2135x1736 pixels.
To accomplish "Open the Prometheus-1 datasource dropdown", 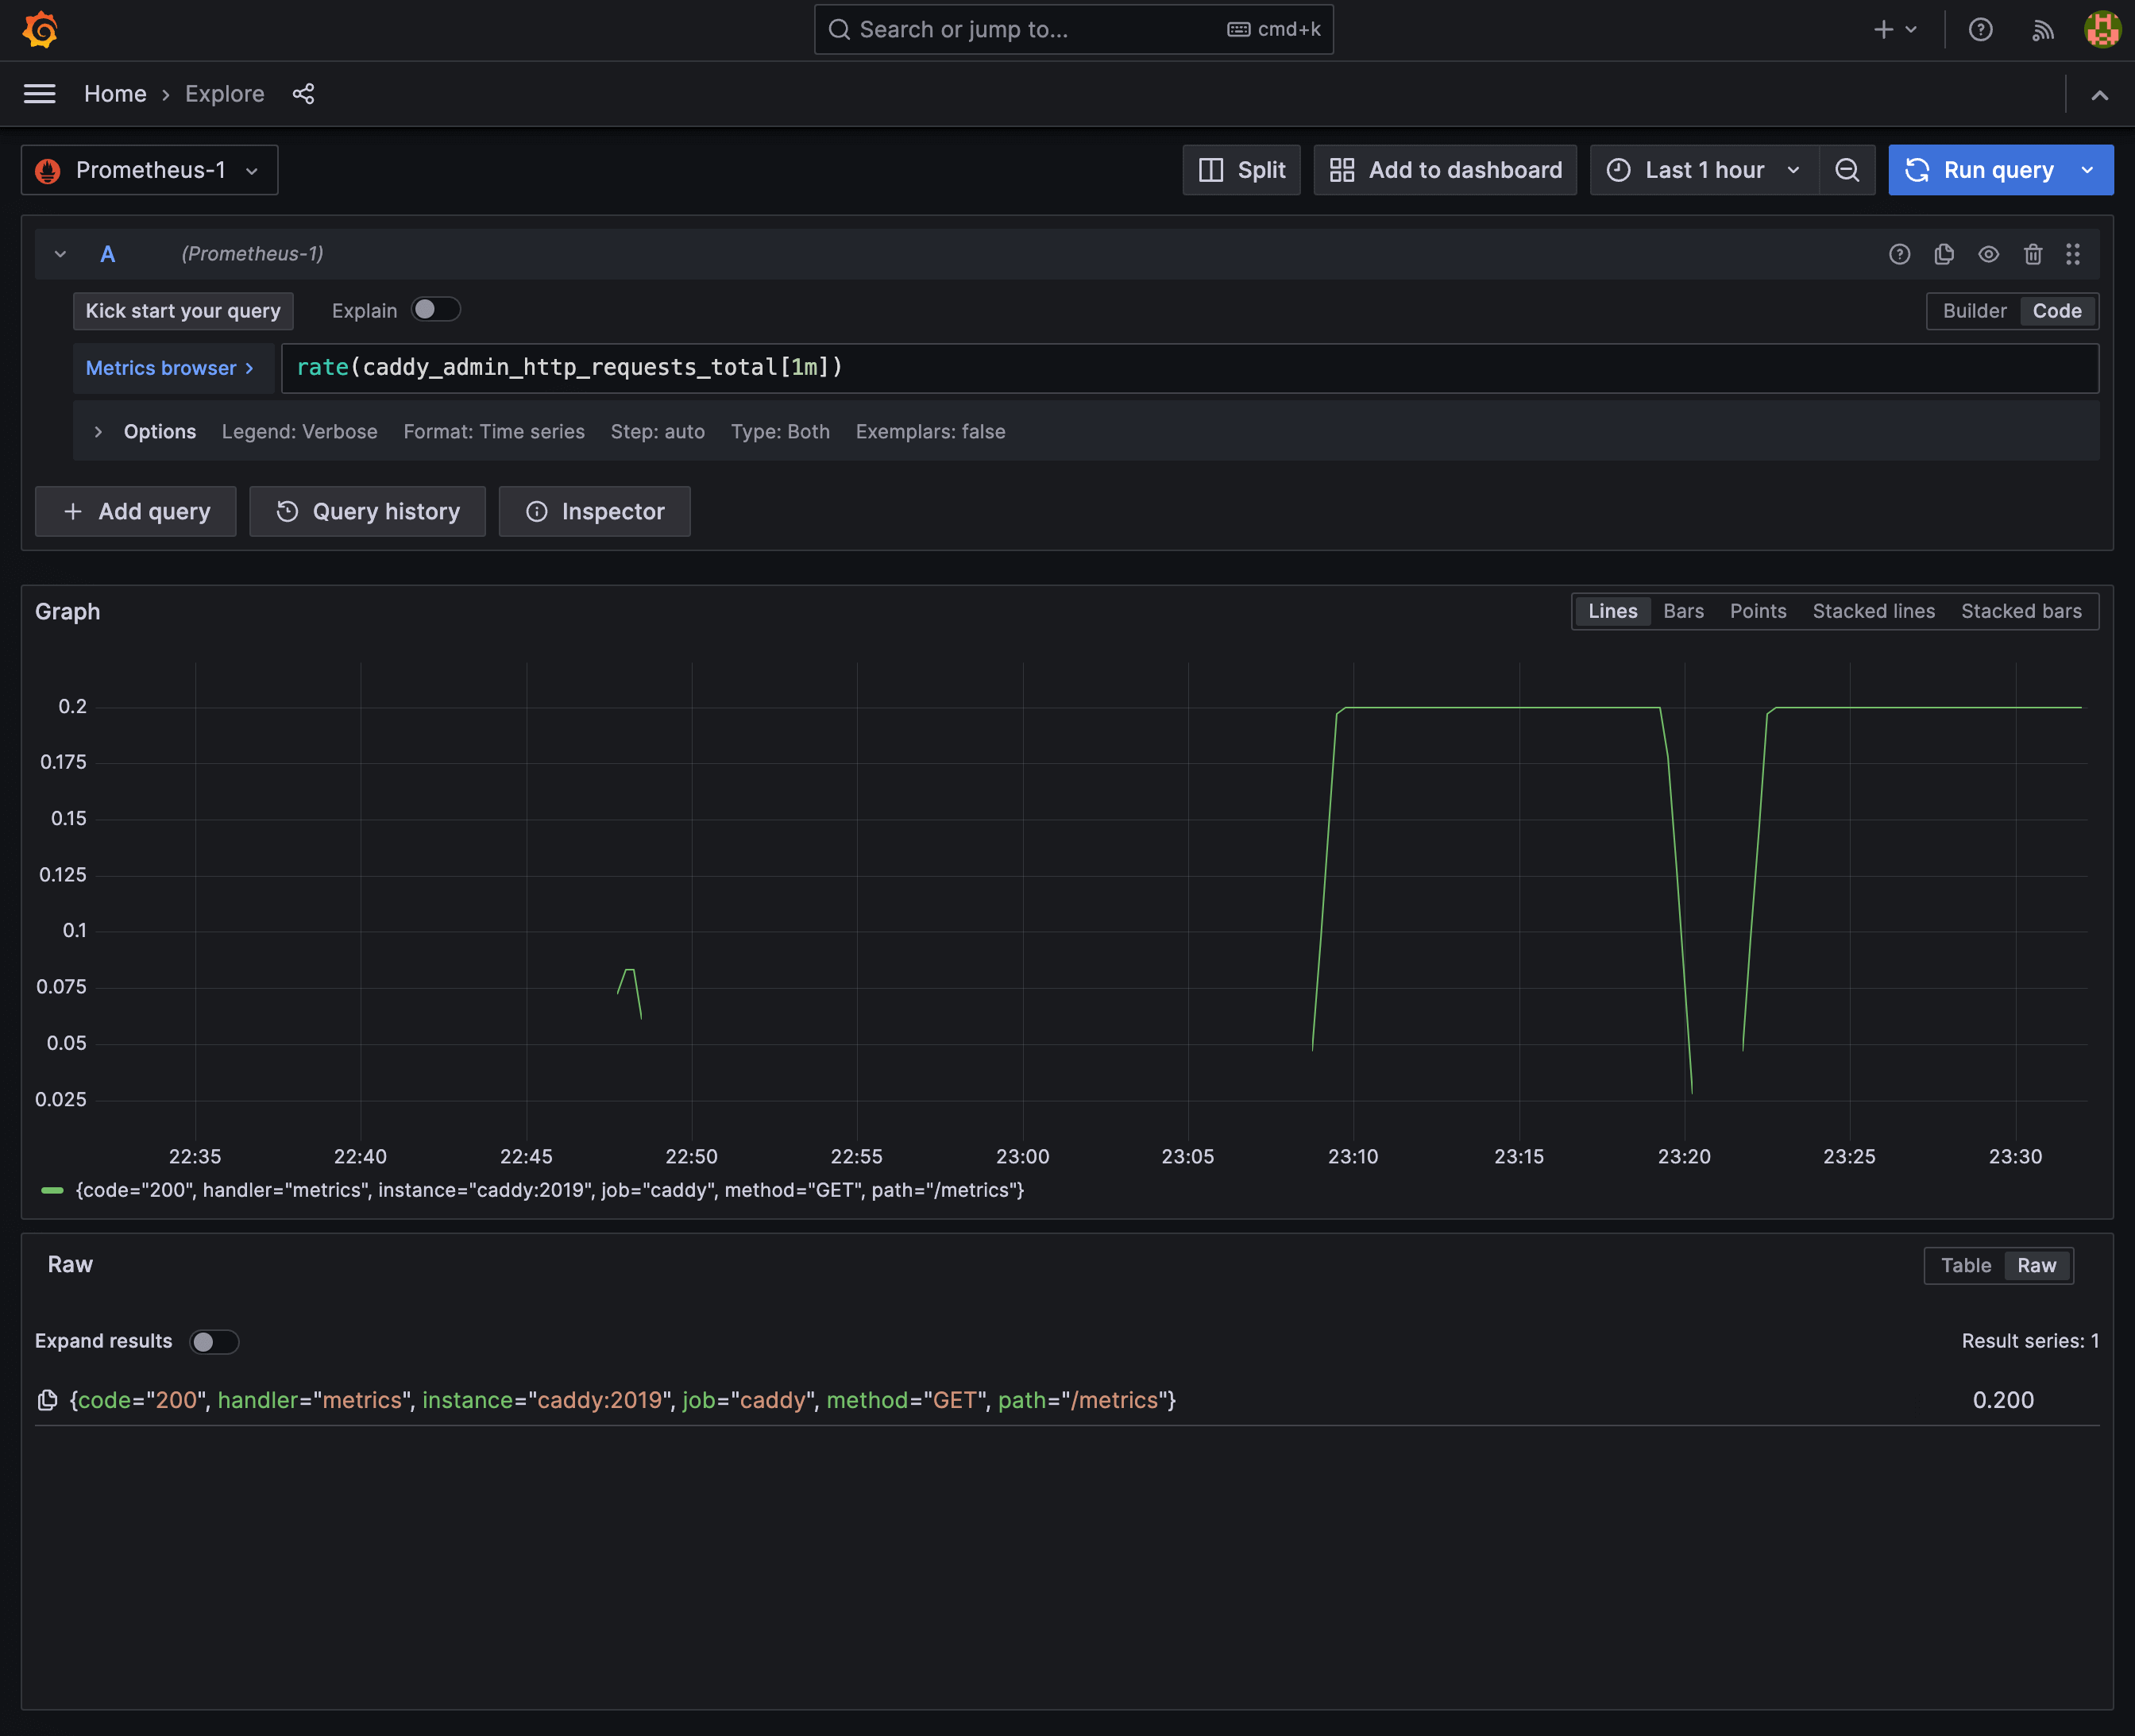I will click(150, 170).
